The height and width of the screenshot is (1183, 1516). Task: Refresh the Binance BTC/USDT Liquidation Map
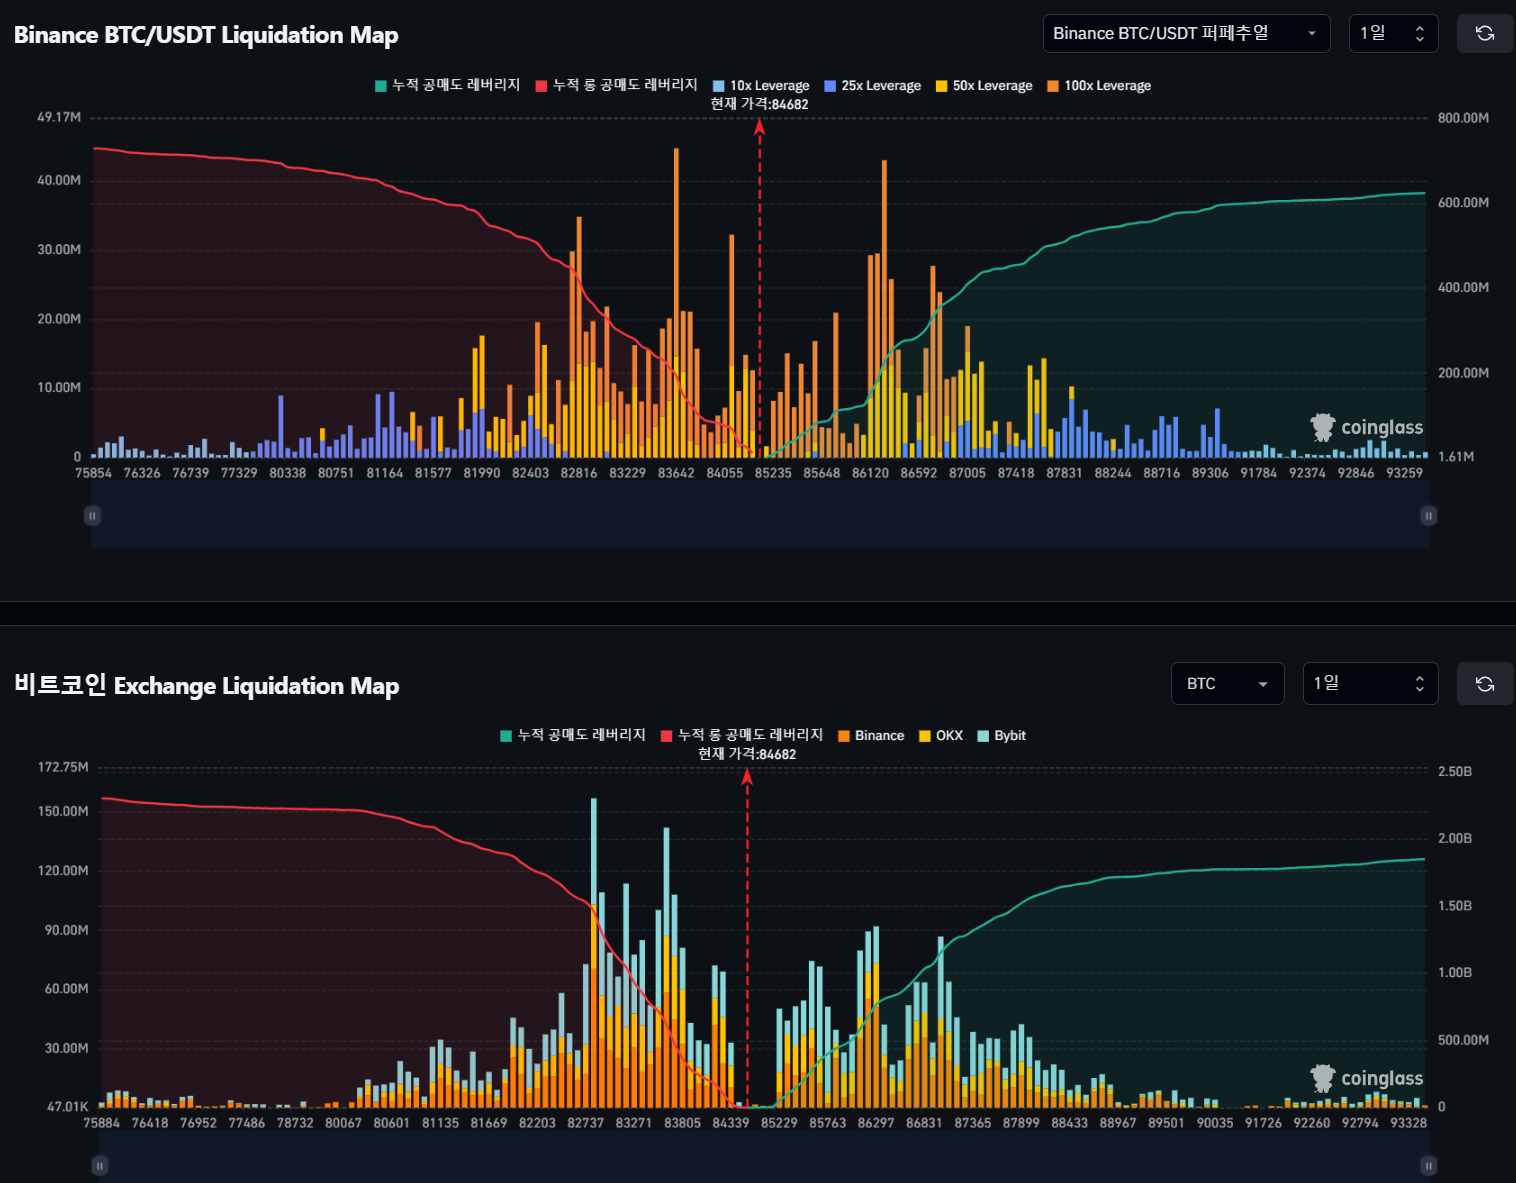point(1485,34)
